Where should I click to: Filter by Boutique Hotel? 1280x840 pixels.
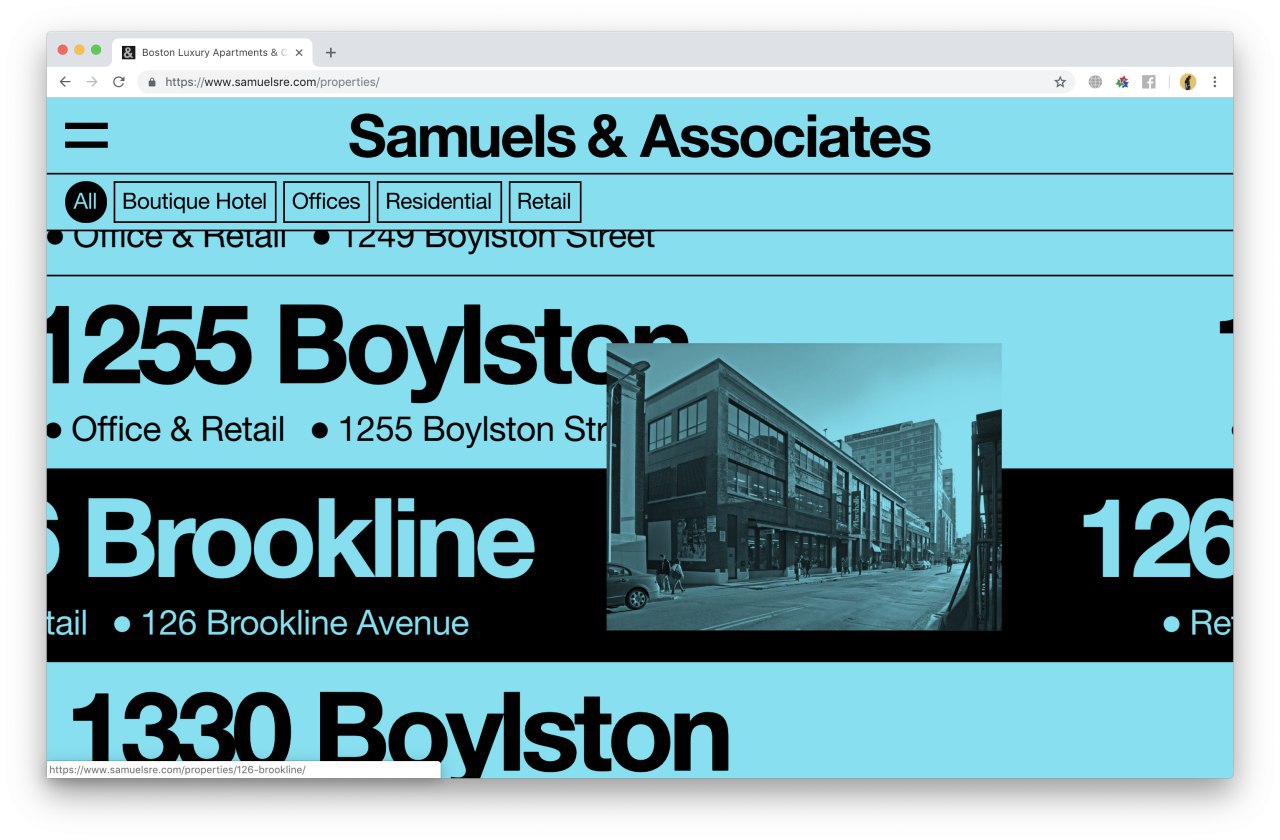pos(195,202)
